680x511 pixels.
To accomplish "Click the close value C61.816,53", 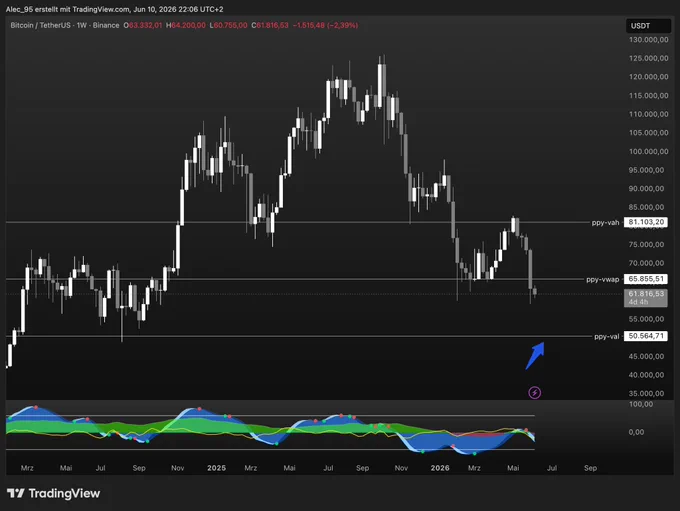I will tap(270, 25).
